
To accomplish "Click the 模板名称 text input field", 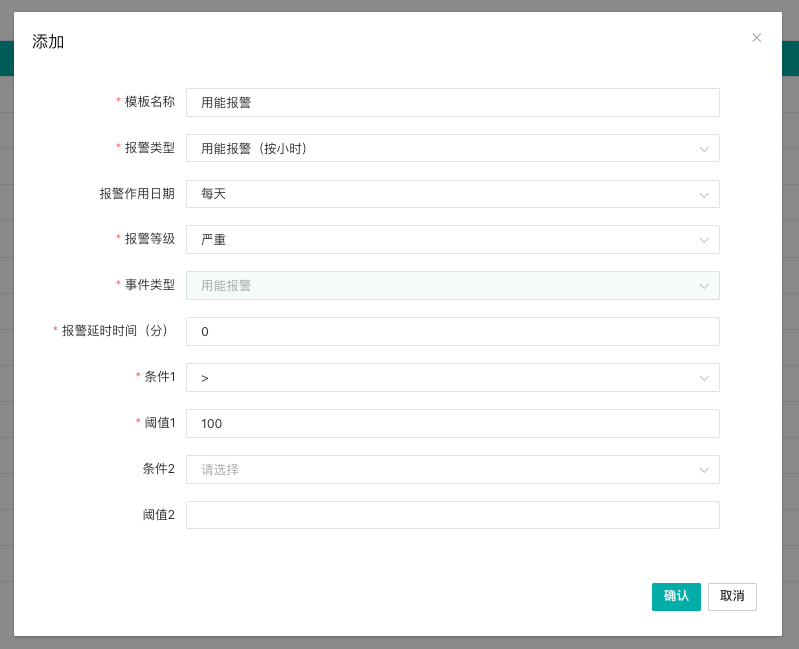I will coord(452,103).
